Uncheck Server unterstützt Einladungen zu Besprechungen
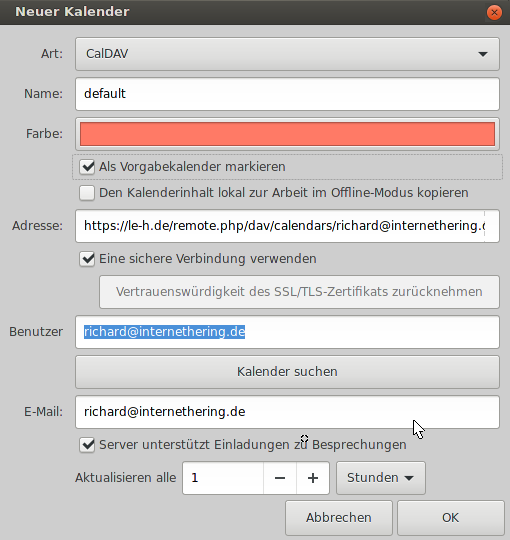The image size is (510, 540). [x=87, y=445]
